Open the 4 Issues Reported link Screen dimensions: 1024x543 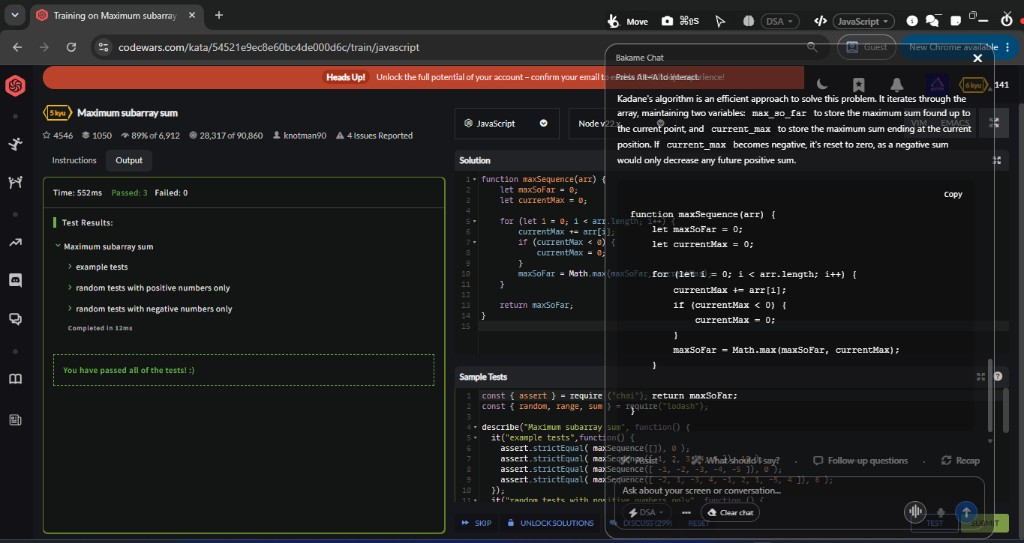(374, 135)
